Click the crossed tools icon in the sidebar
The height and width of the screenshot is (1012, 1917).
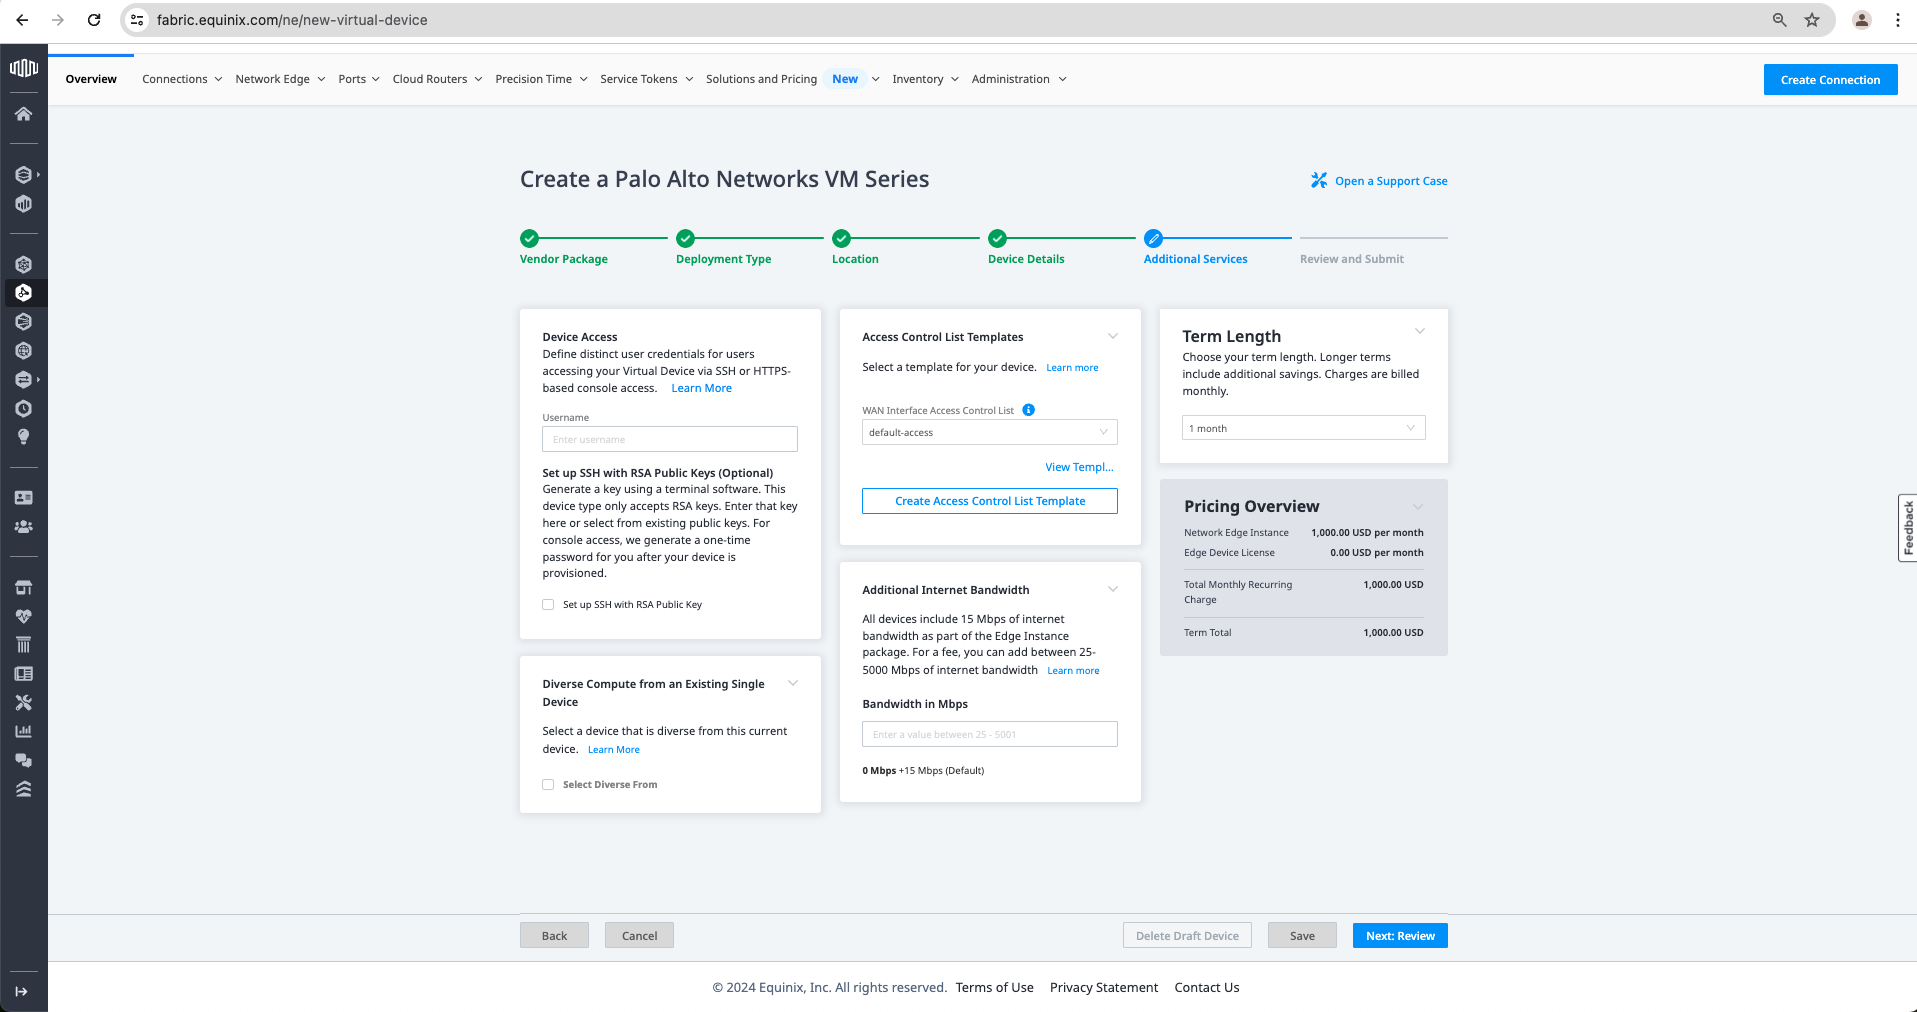[24, 703]
